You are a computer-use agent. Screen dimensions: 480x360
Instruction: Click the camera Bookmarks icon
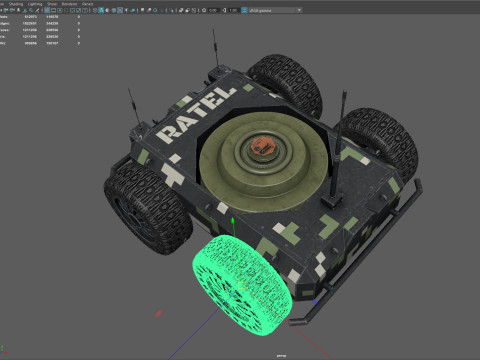pyautogui.click(x=18, y=10)
